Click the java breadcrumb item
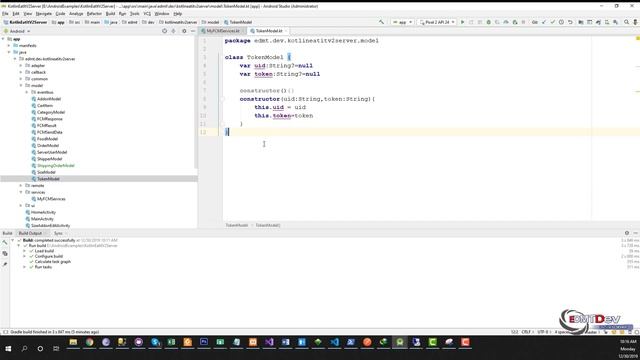Screen dimensions: 640x360 click(x=111, y=22)
